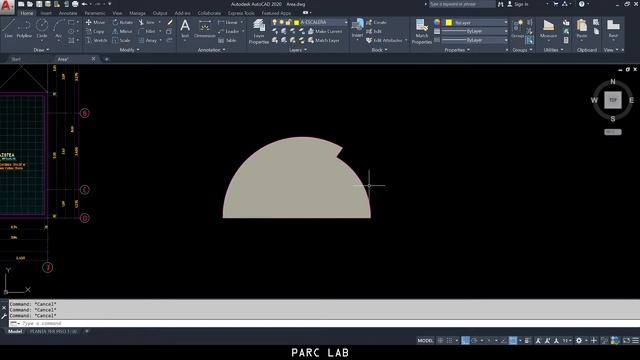Click Match Properties tool

click(x=422, y=31)
